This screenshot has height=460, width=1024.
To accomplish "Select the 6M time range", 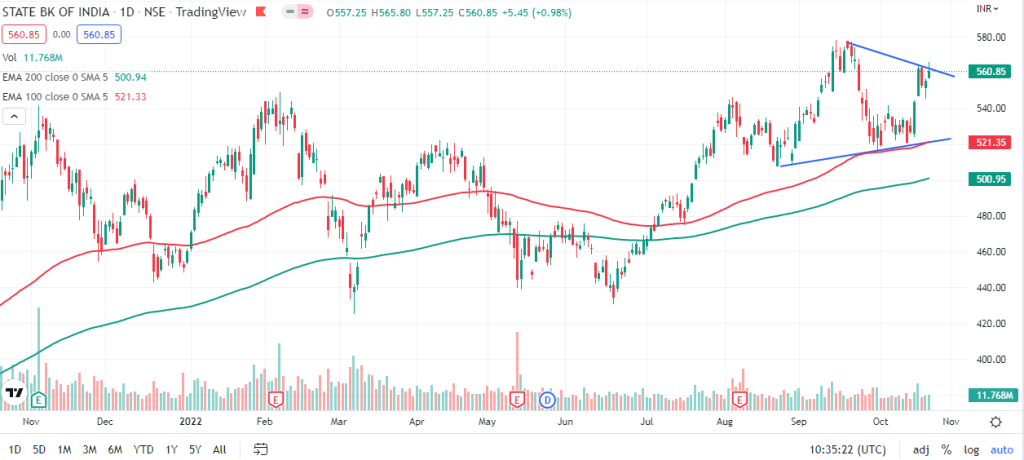I will click(115, 449).
